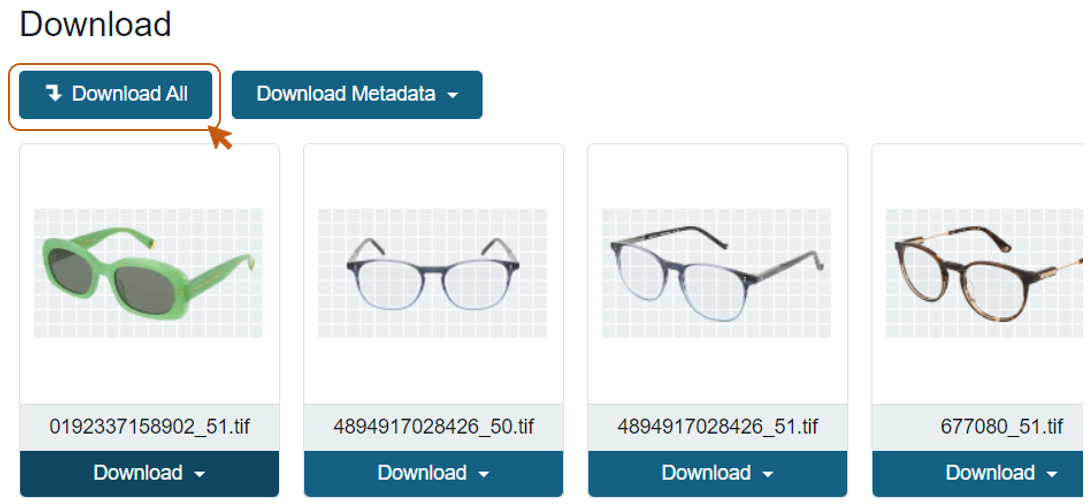
Task: Click the caret arrow under green sunglasses
Action: pos(201,474)
